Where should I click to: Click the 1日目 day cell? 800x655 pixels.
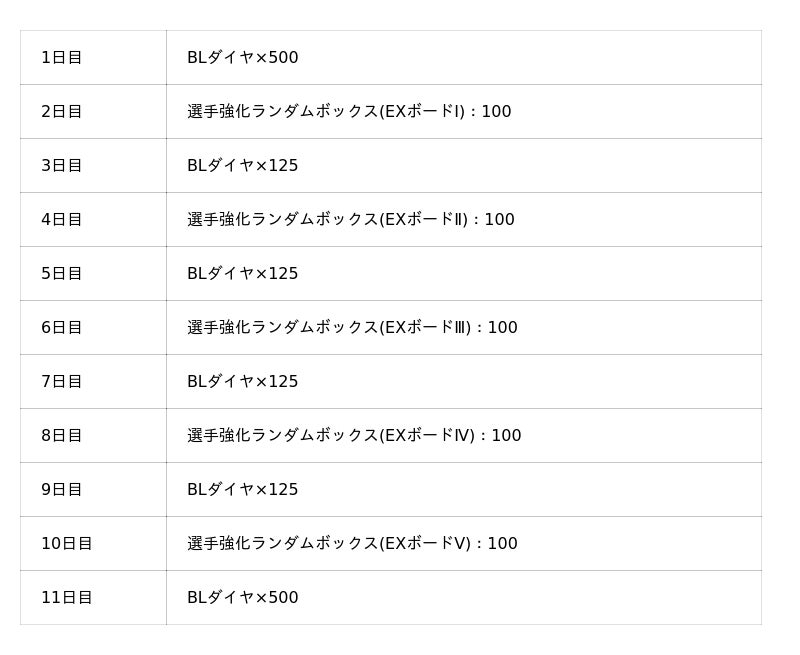62,58
